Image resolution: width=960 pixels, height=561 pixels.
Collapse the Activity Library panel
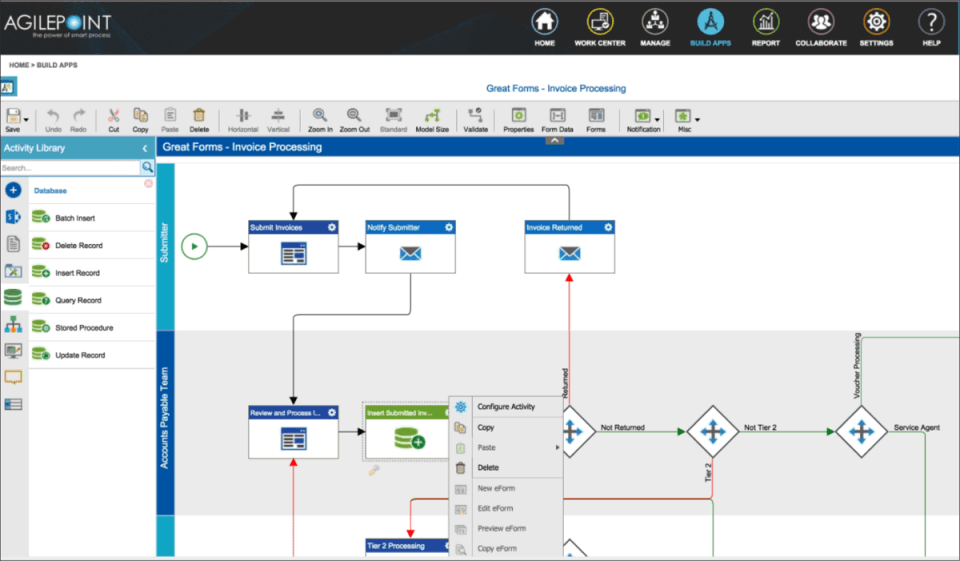coord(144,148)
